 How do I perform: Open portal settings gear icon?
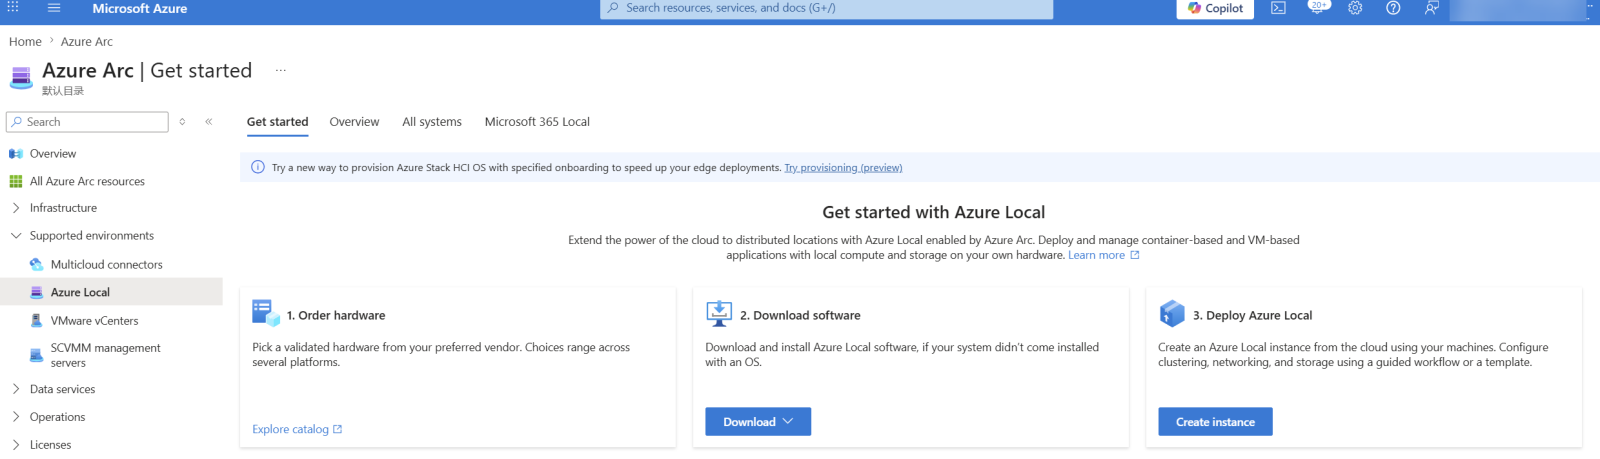(1355, 8)
